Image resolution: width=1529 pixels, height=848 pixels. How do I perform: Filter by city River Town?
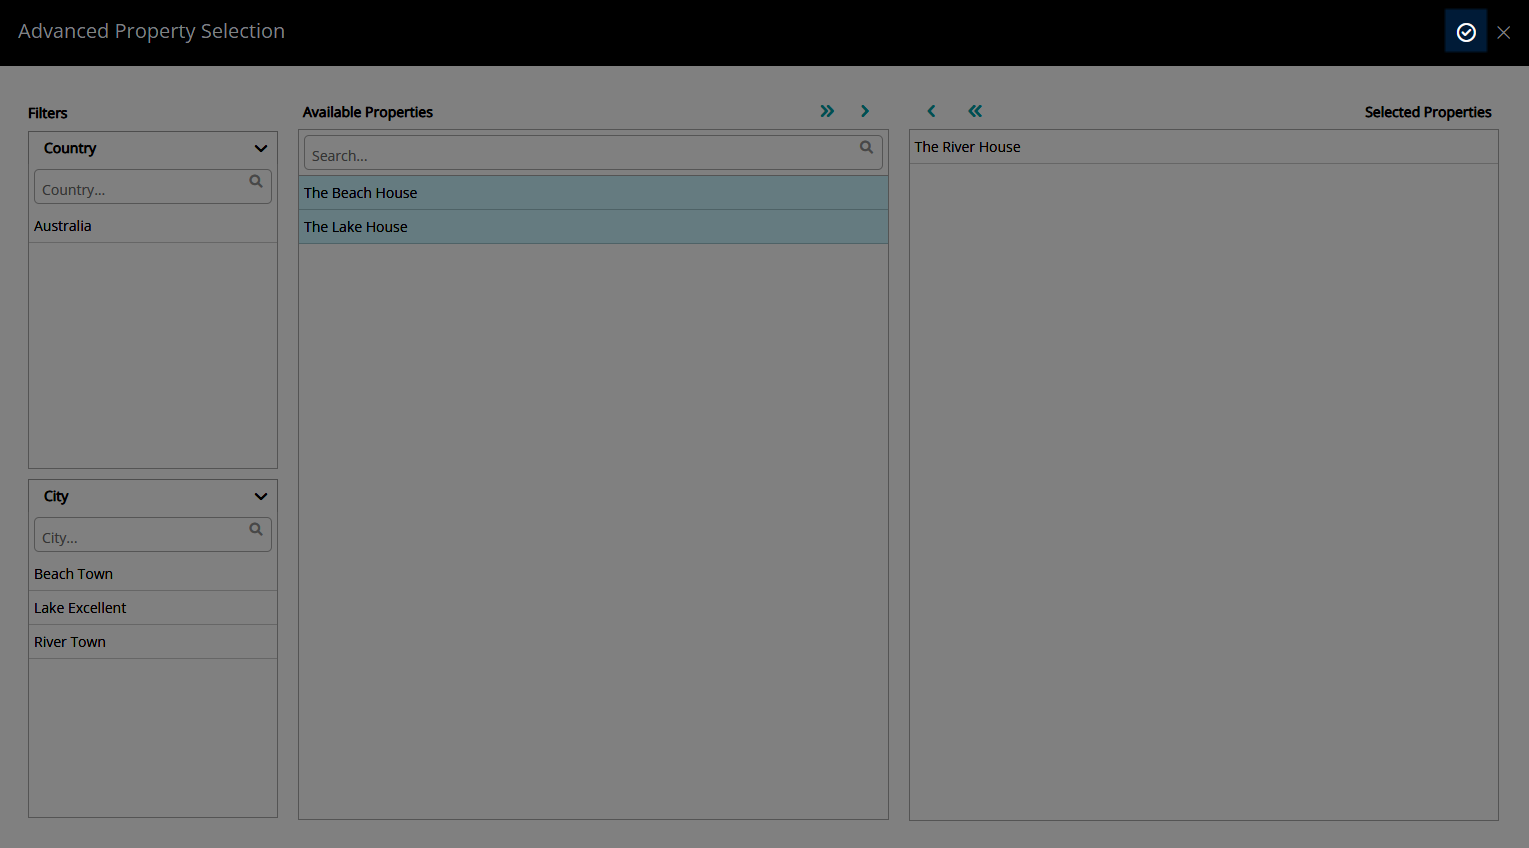153,642
